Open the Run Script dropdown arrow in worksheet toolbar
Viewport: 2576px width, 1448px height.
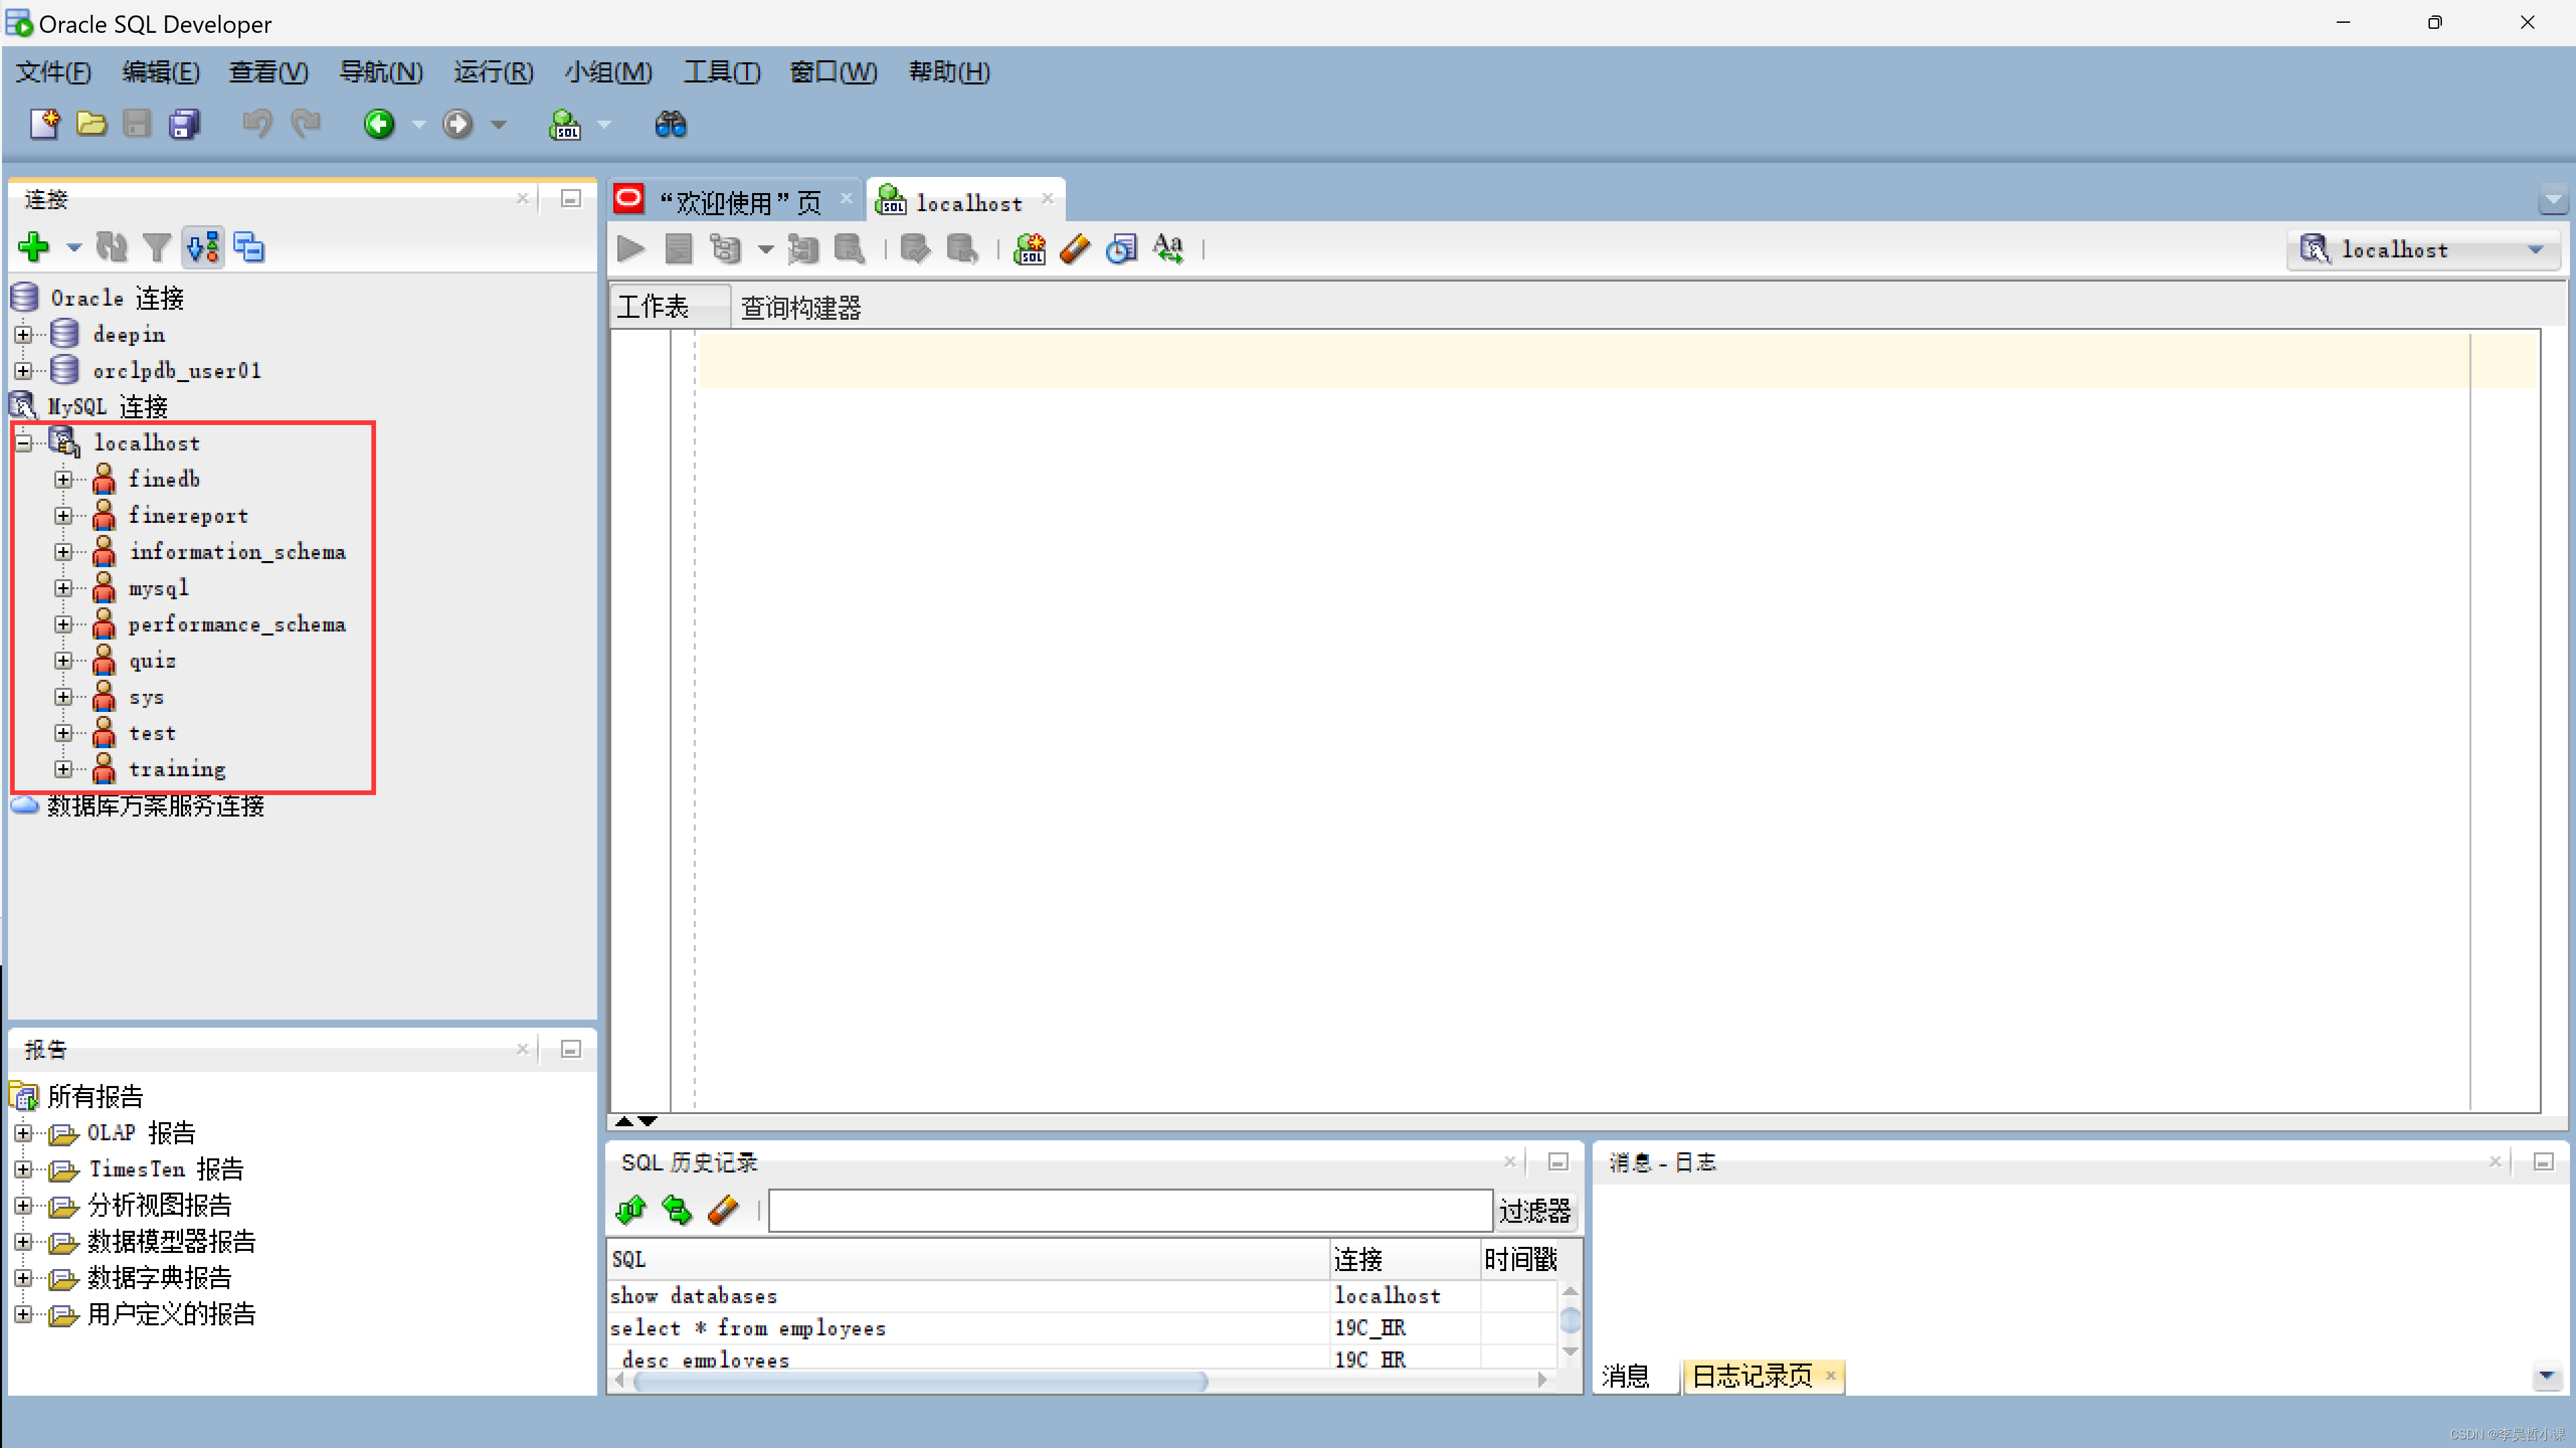click(765, 249)
